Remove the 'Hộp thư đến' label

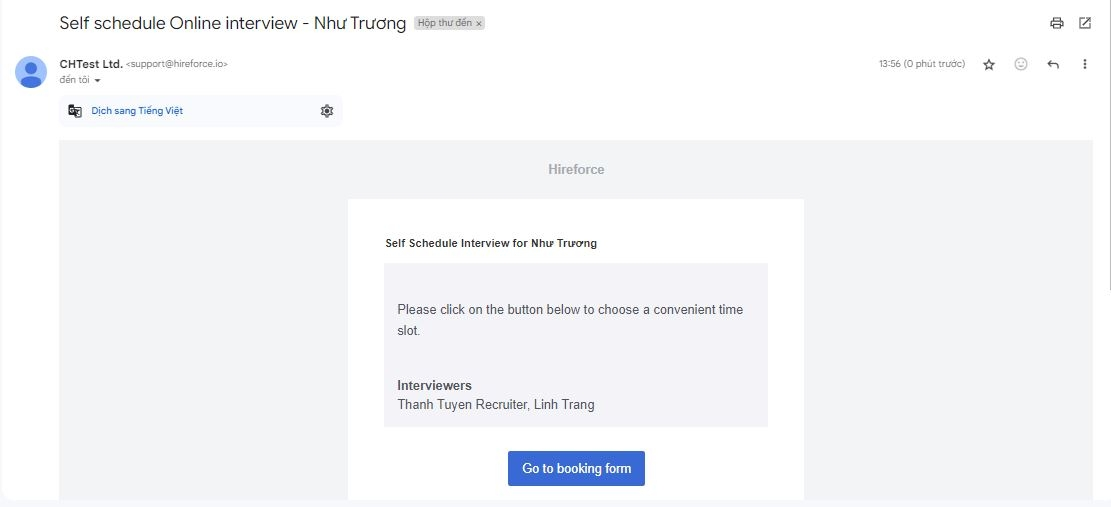point(479,24)
